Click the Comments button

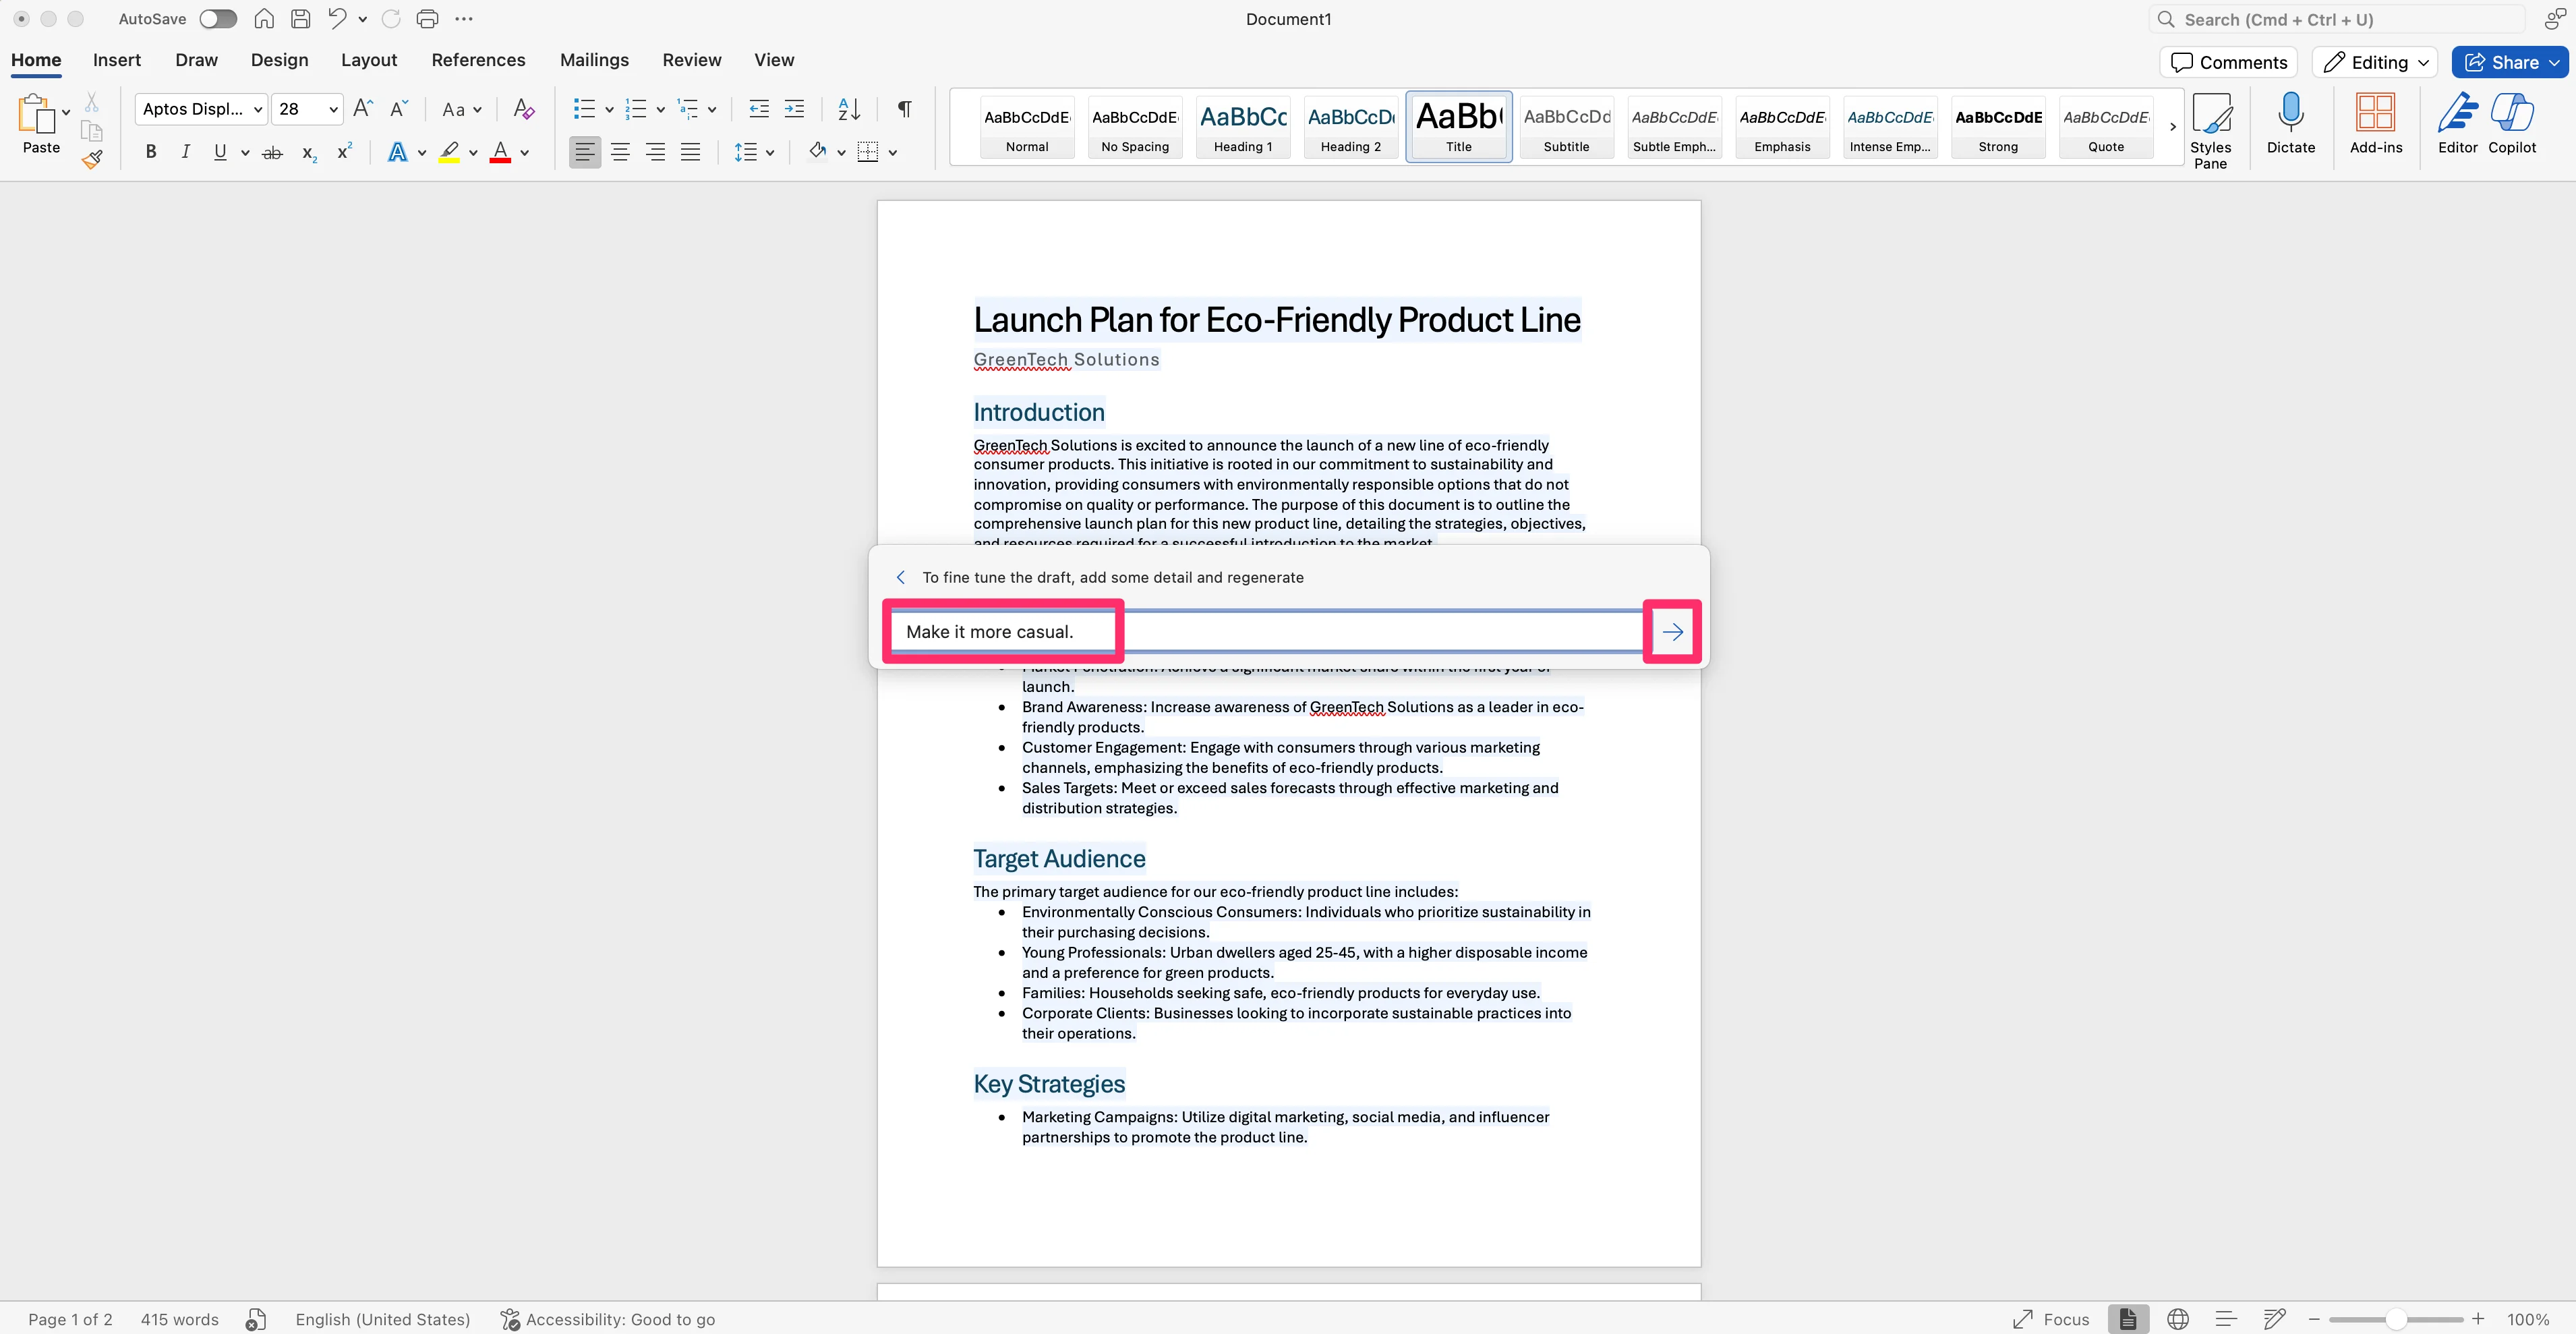pyautogui.click(x=2228, y=62)
